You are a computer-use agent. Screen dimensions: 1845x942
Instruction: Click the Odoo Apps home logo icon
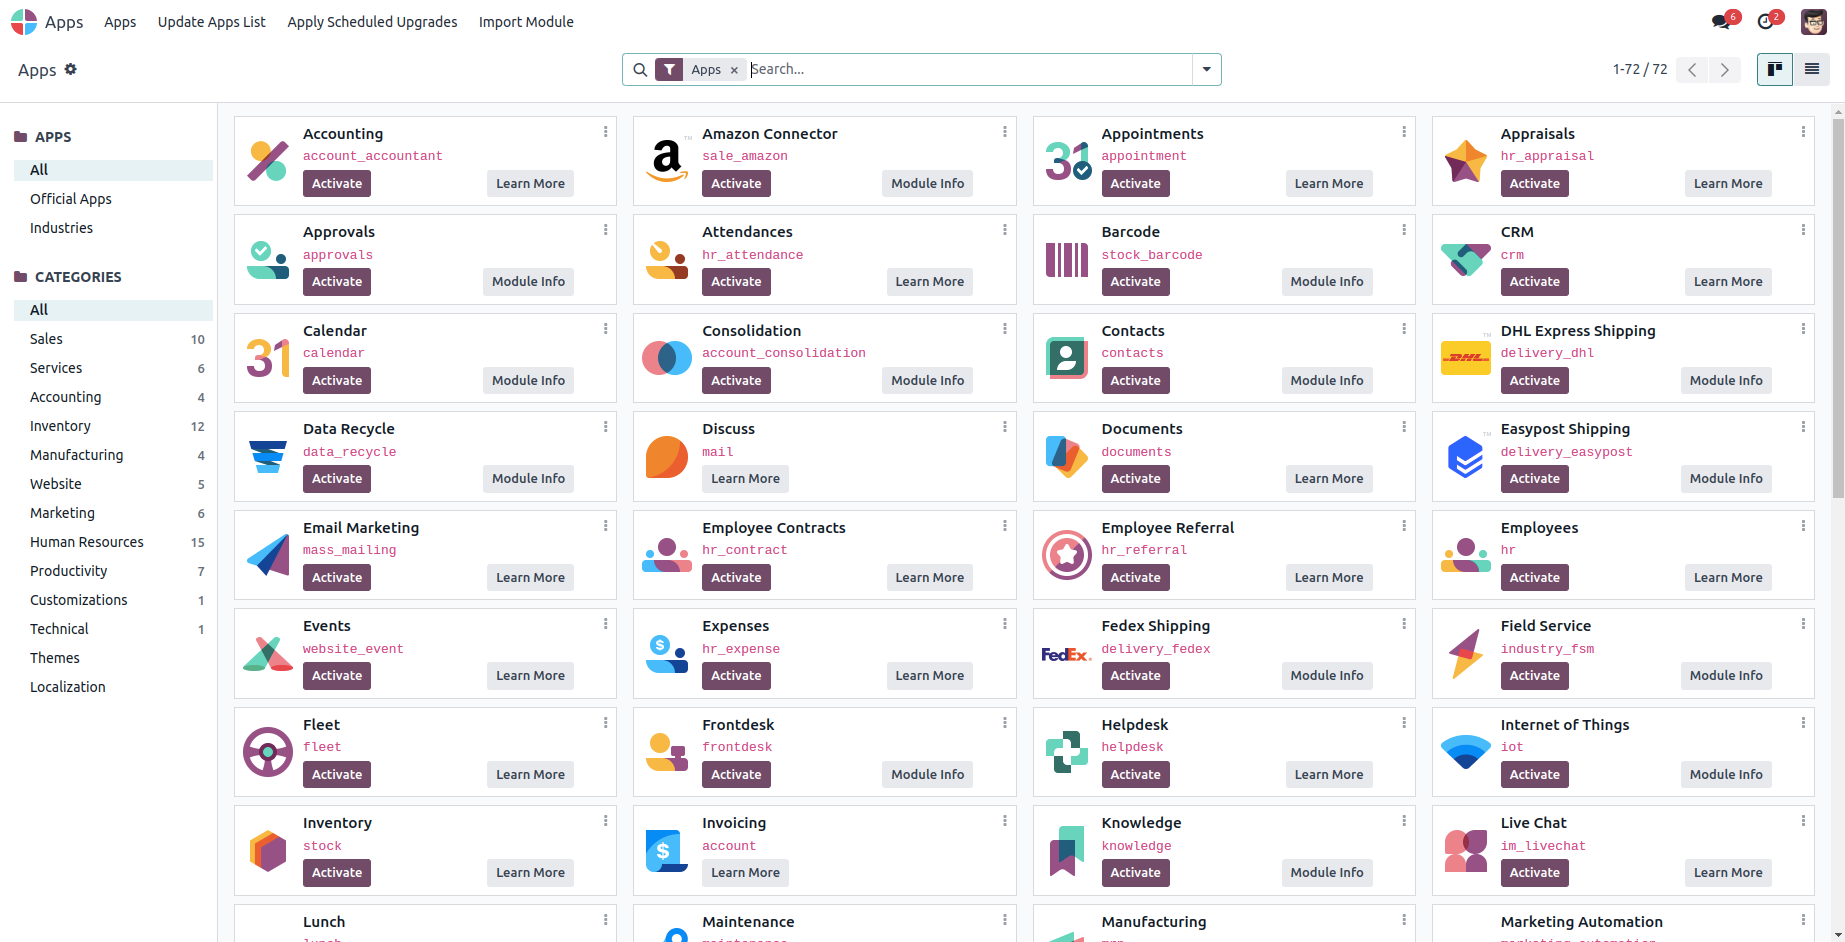tap(24, 22)
